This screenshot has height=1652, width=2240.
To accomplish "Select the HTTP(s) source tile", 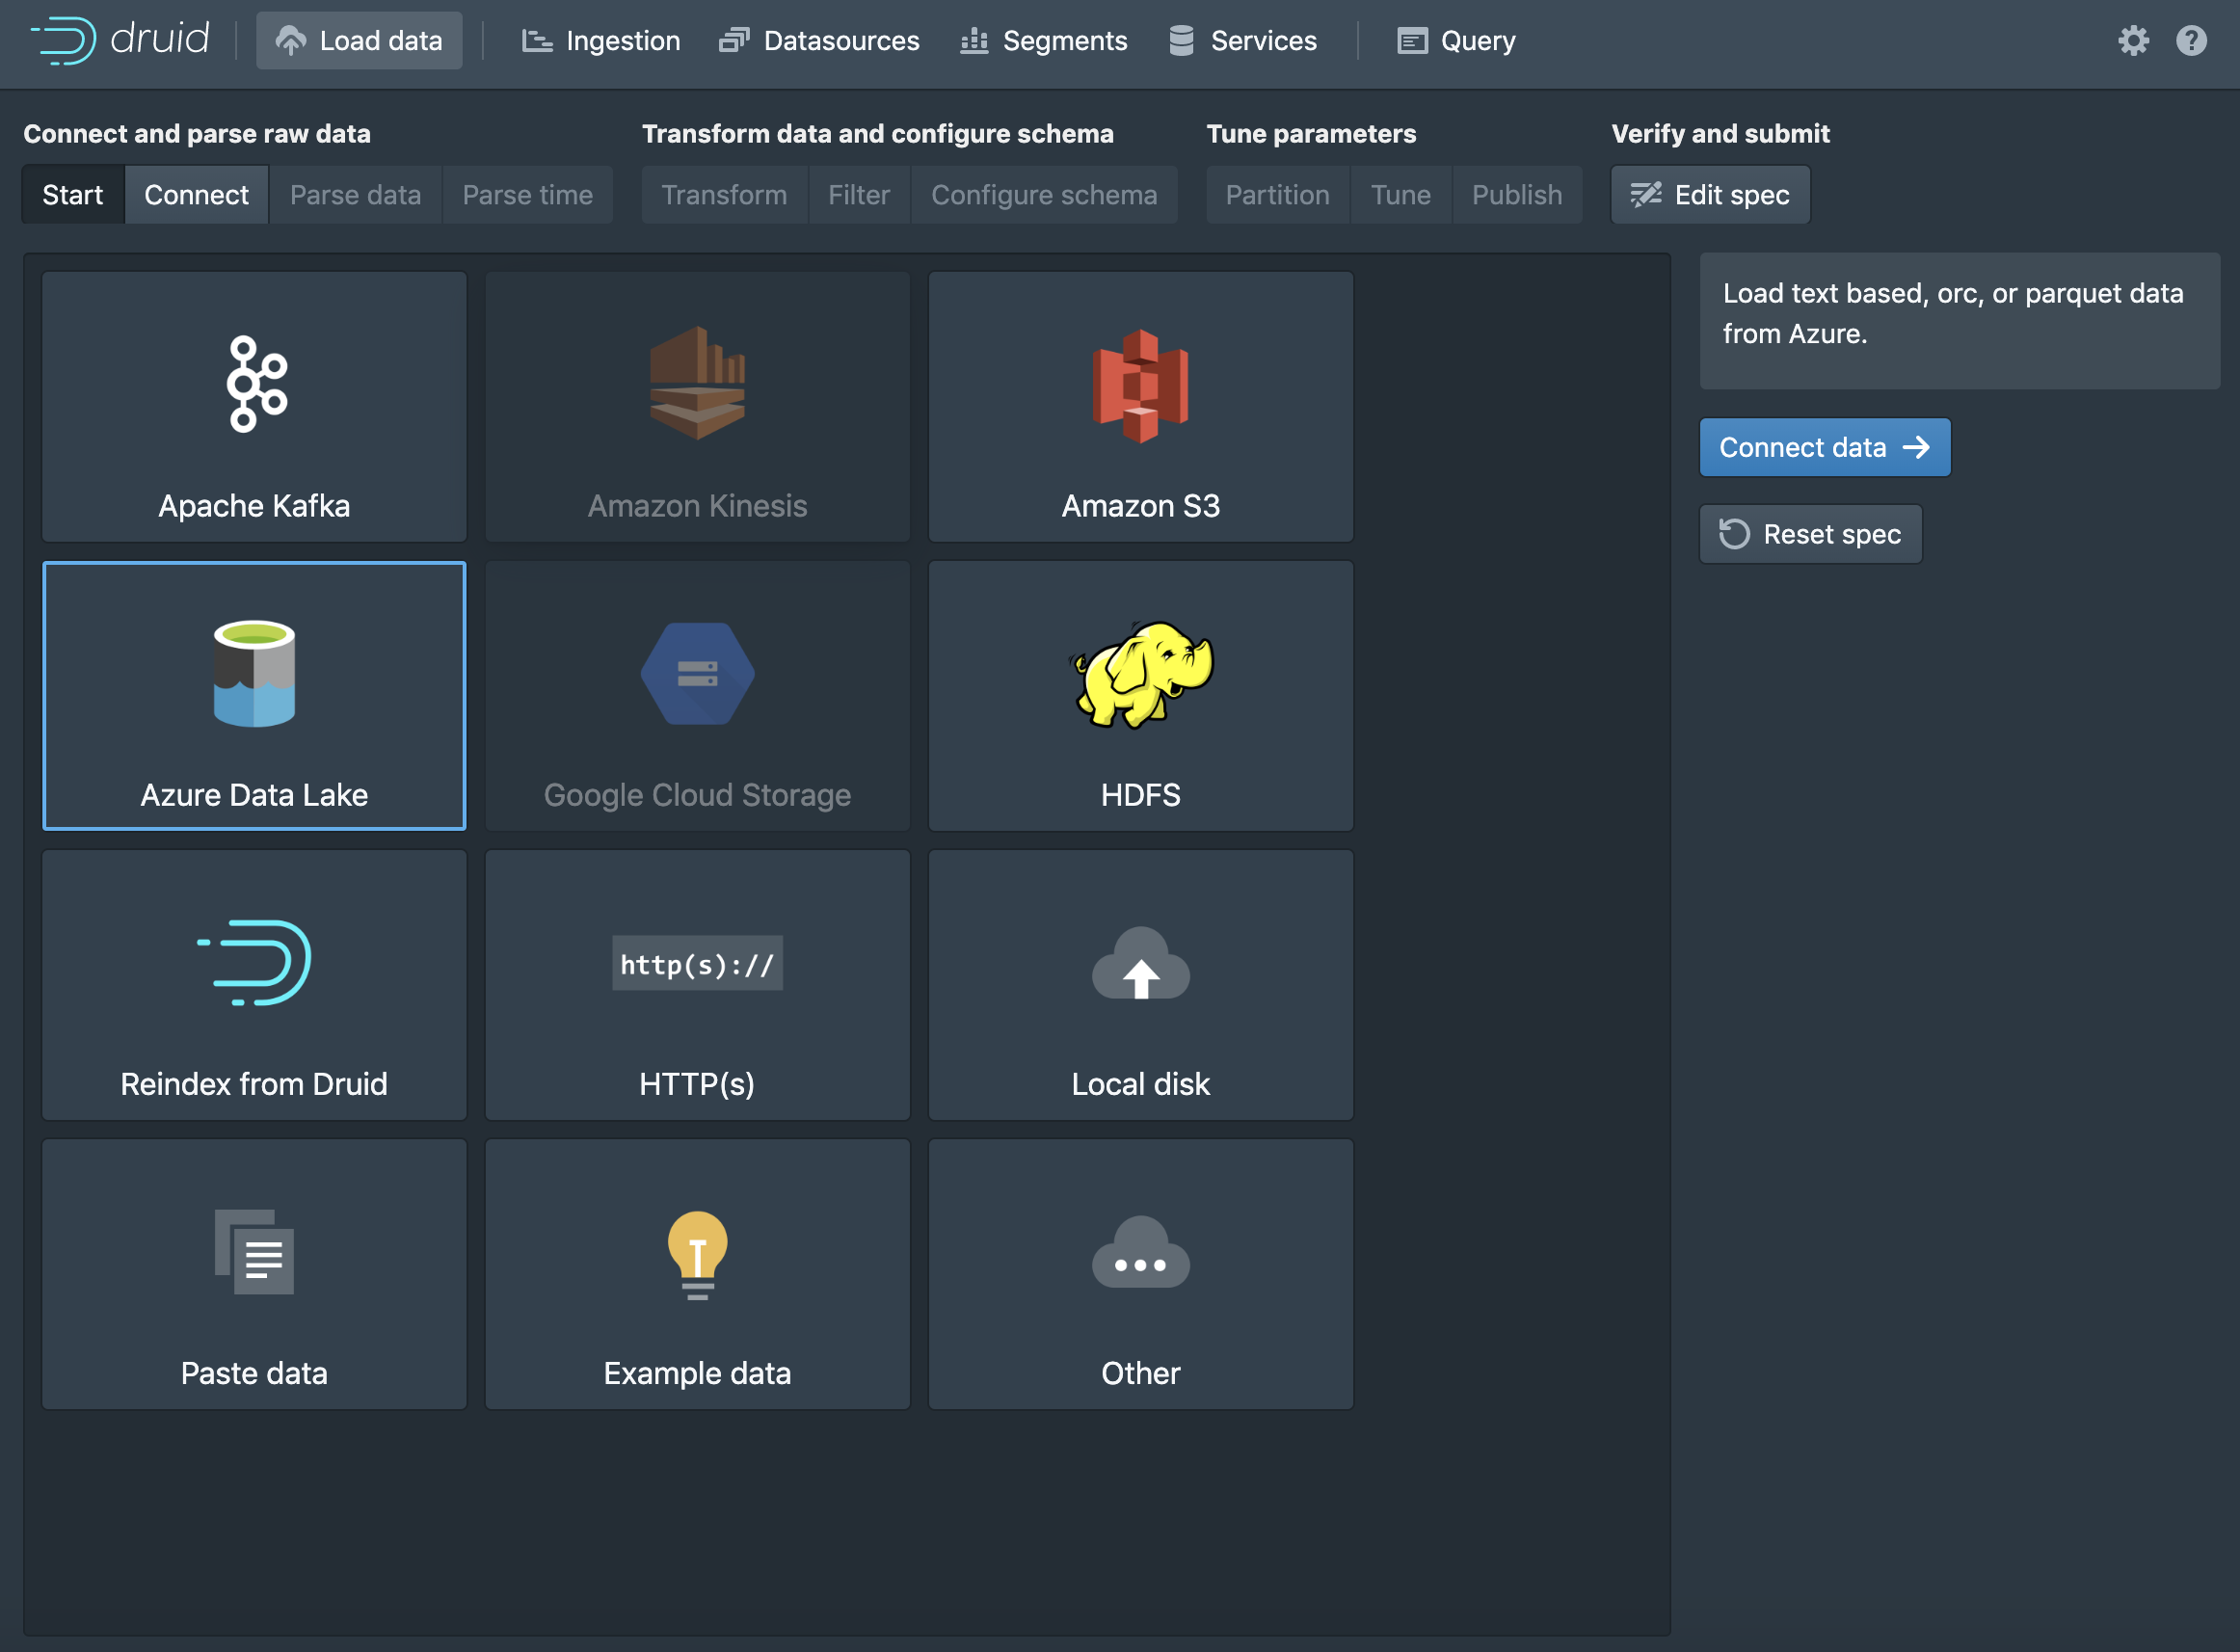I will click(x=697, y=985).
